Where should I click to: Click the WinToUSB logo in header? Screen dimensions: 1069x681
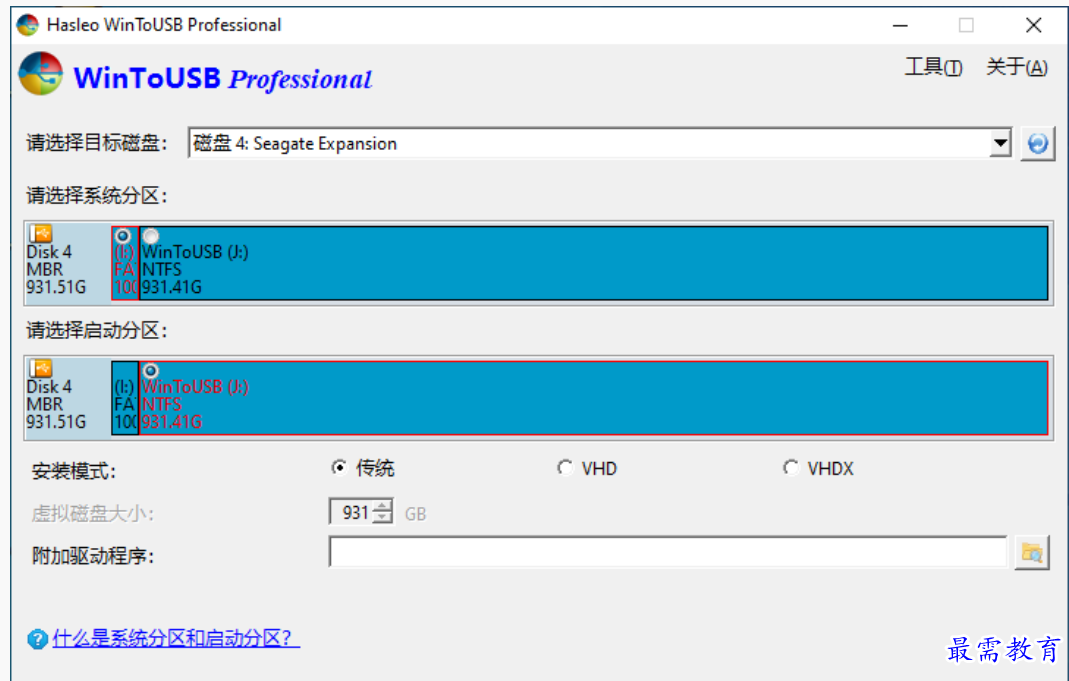click(40, 74)
